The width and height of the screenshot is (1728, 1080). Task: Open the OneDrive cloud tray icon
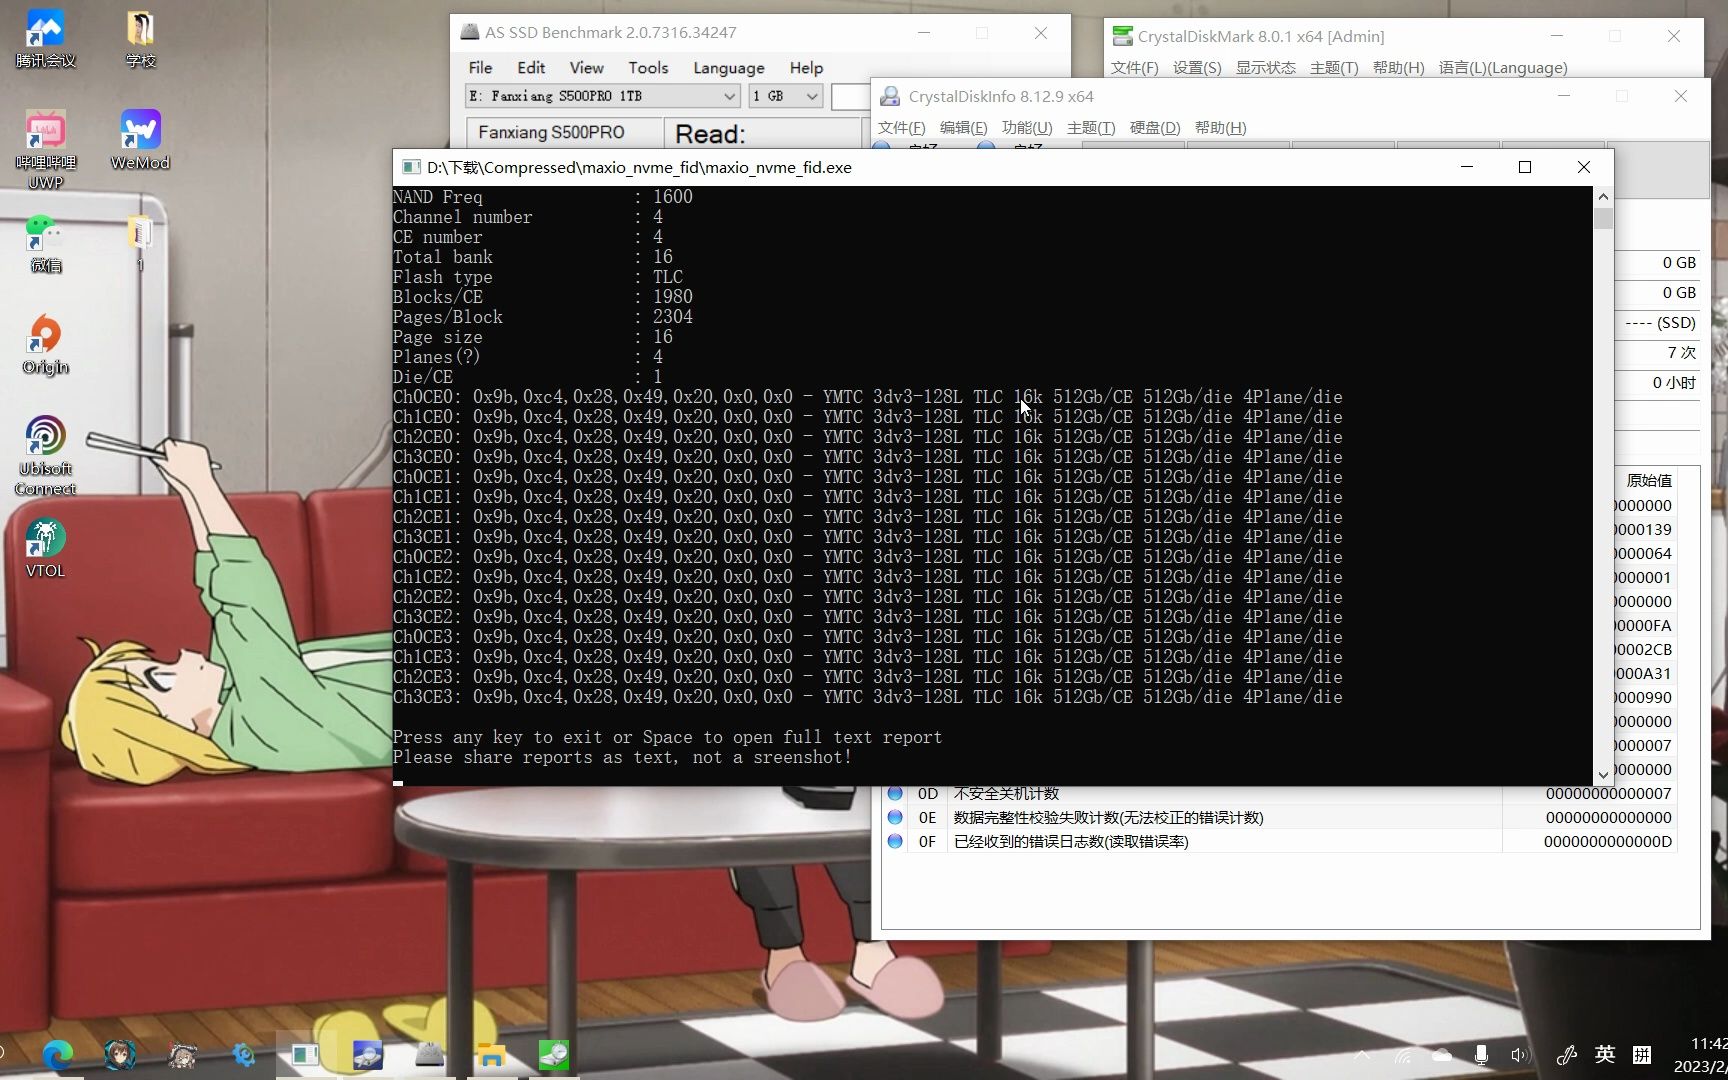coord(1442,1055)
